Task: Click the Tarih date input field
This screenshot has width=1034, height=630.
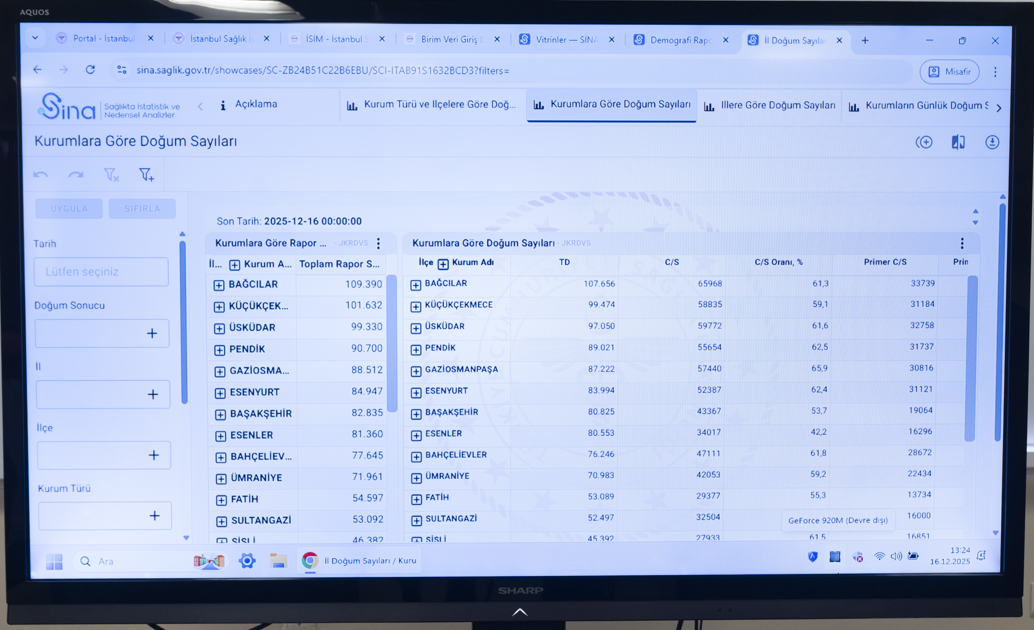Action: click(x=101, y=271)
